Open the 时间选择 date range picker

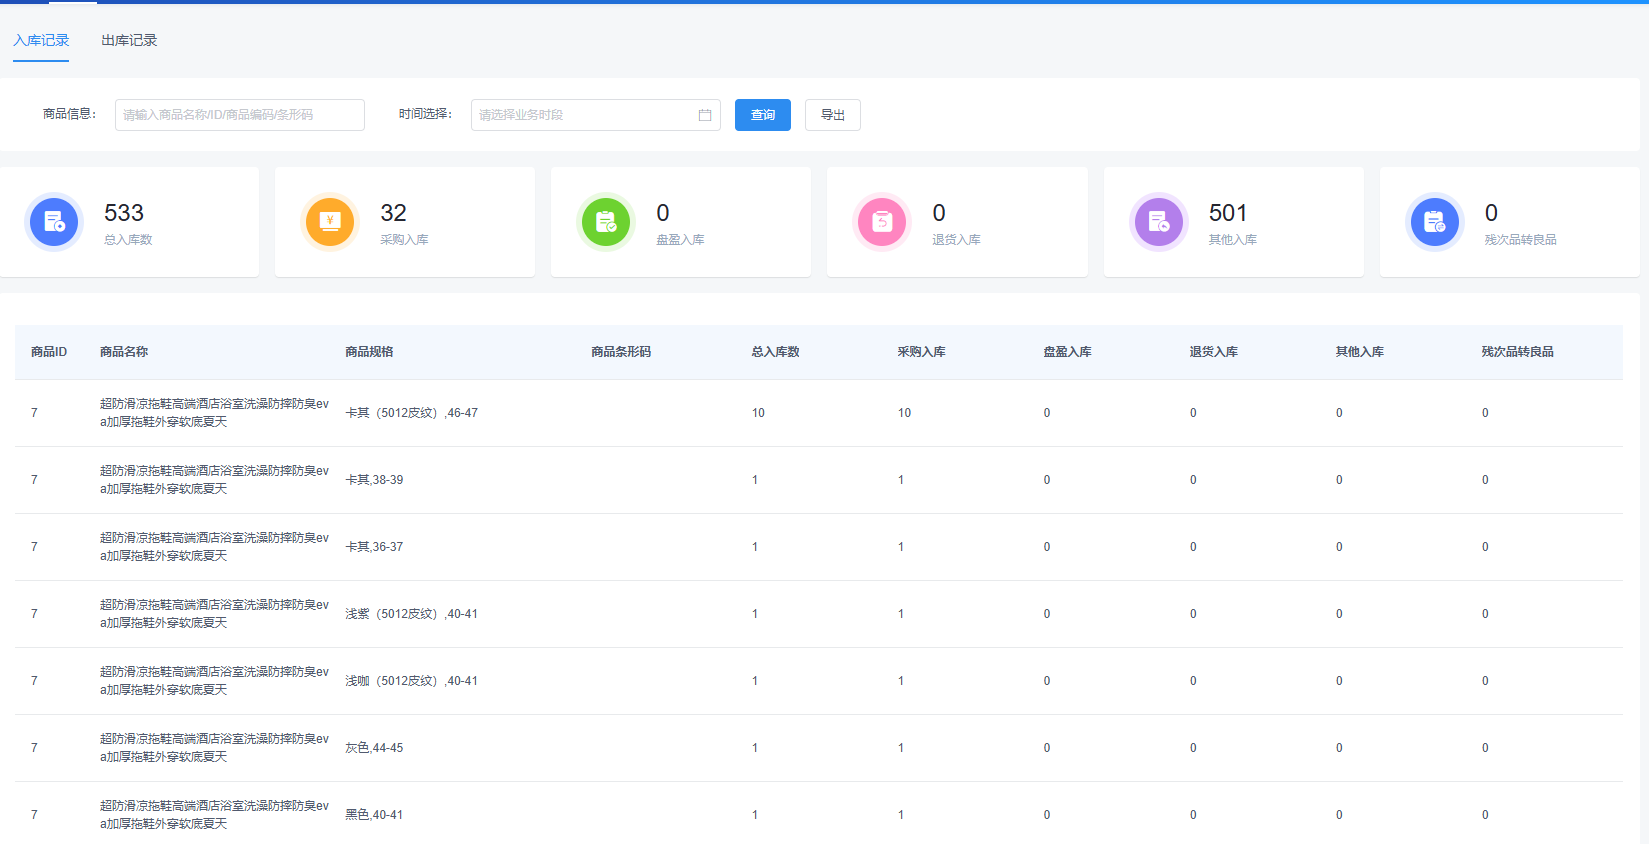tap(585, 115)
